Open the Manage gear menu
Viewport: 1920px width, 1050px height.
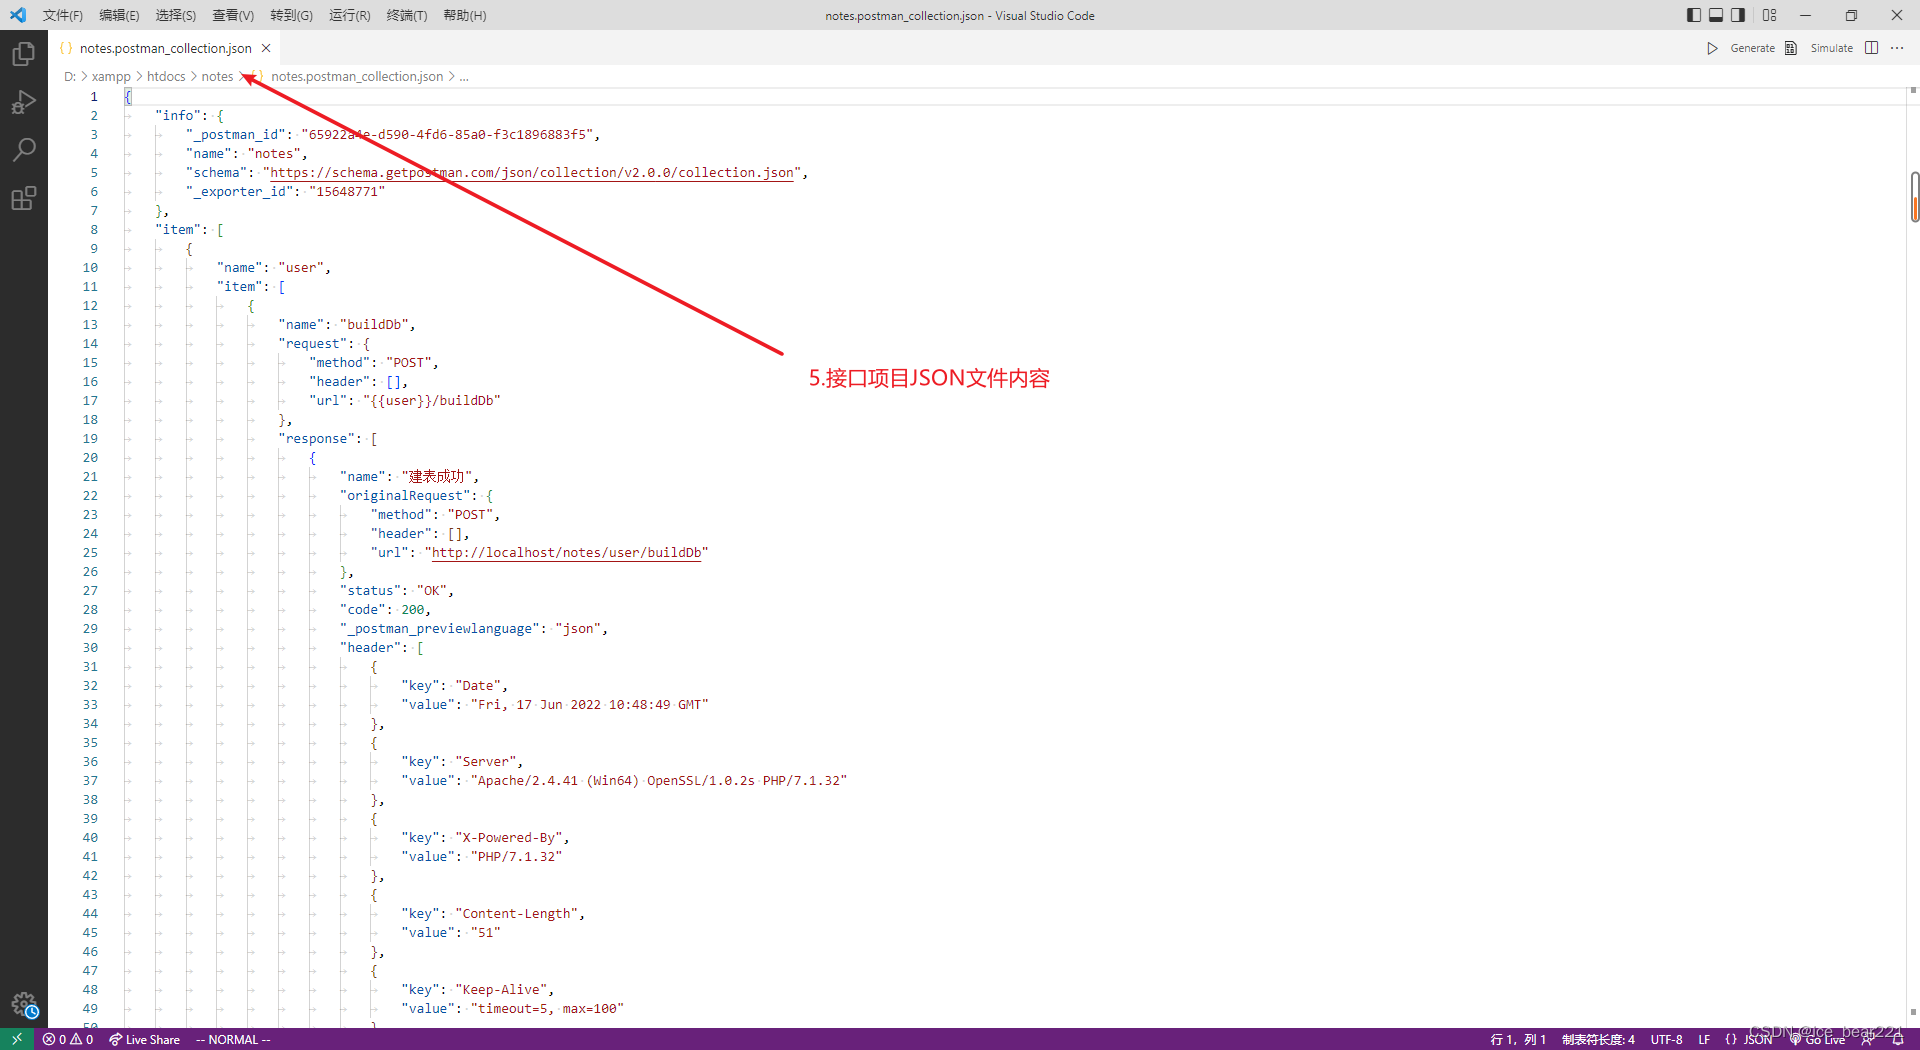pos(24,1004)
